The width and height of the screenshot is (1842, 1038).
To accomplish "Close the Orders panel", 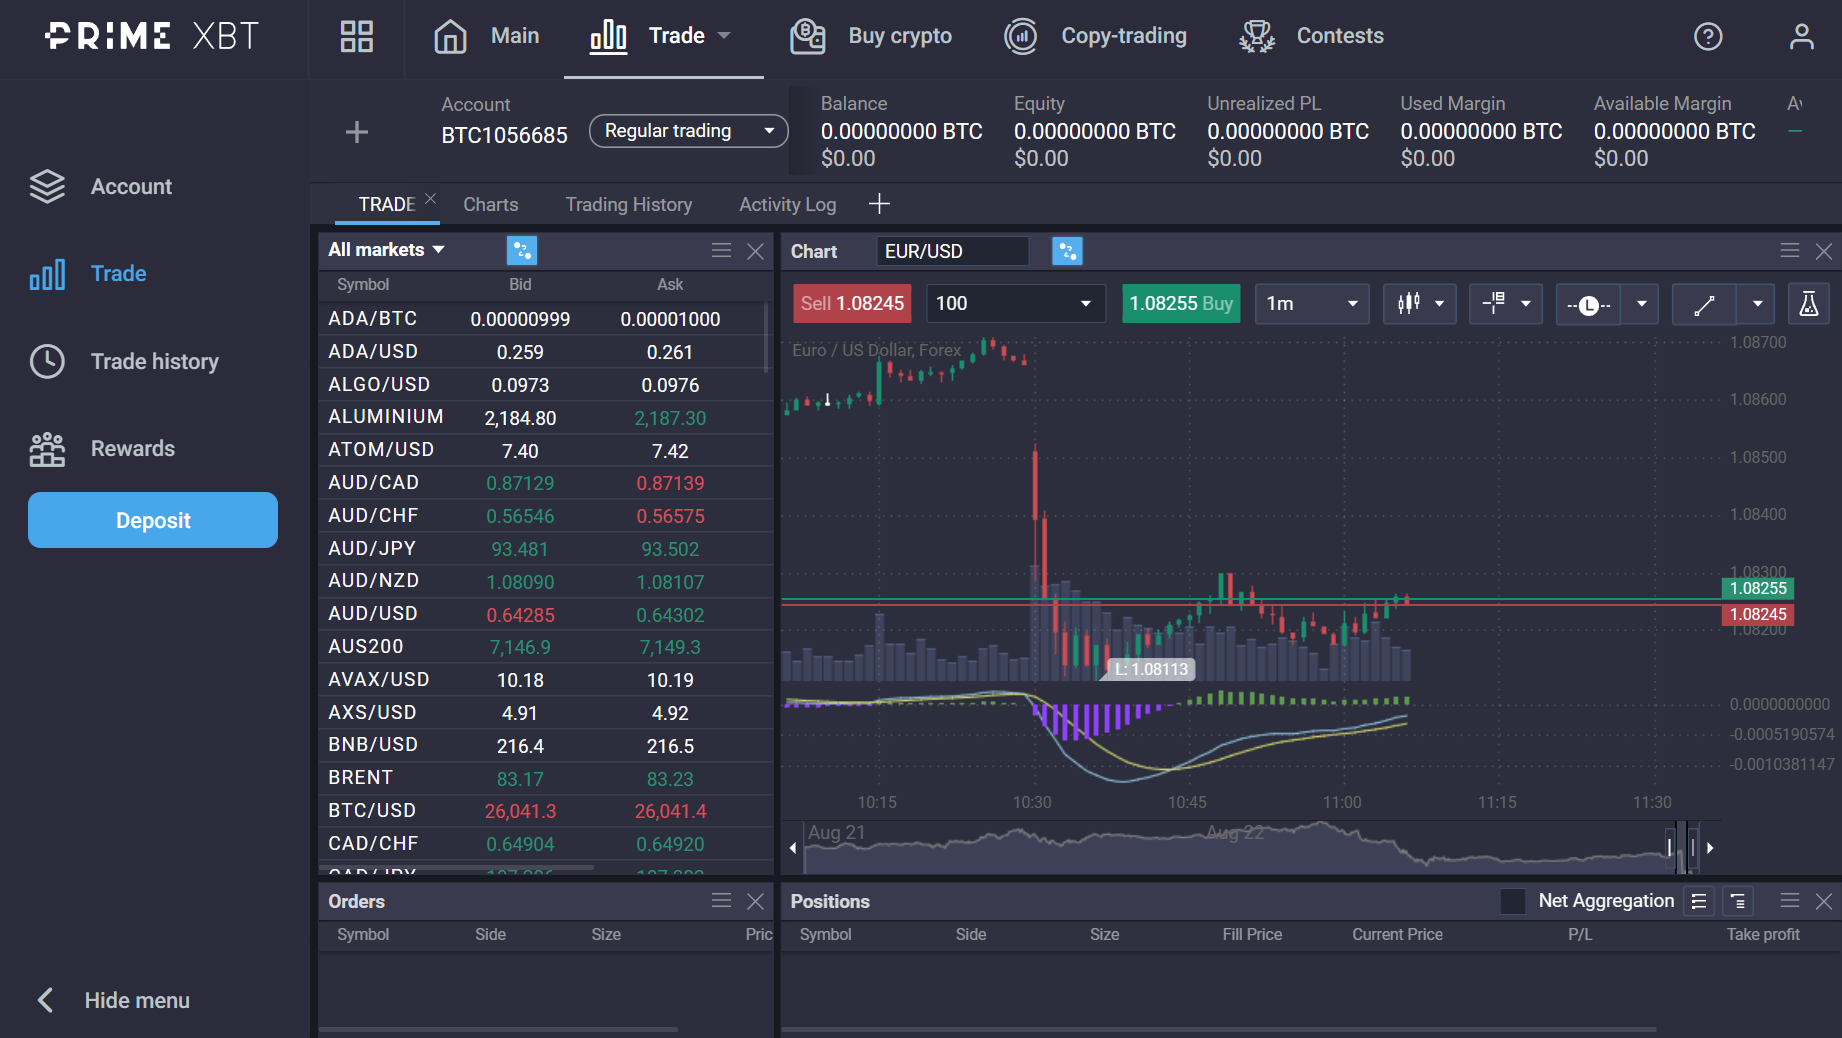I will [755, 901].
